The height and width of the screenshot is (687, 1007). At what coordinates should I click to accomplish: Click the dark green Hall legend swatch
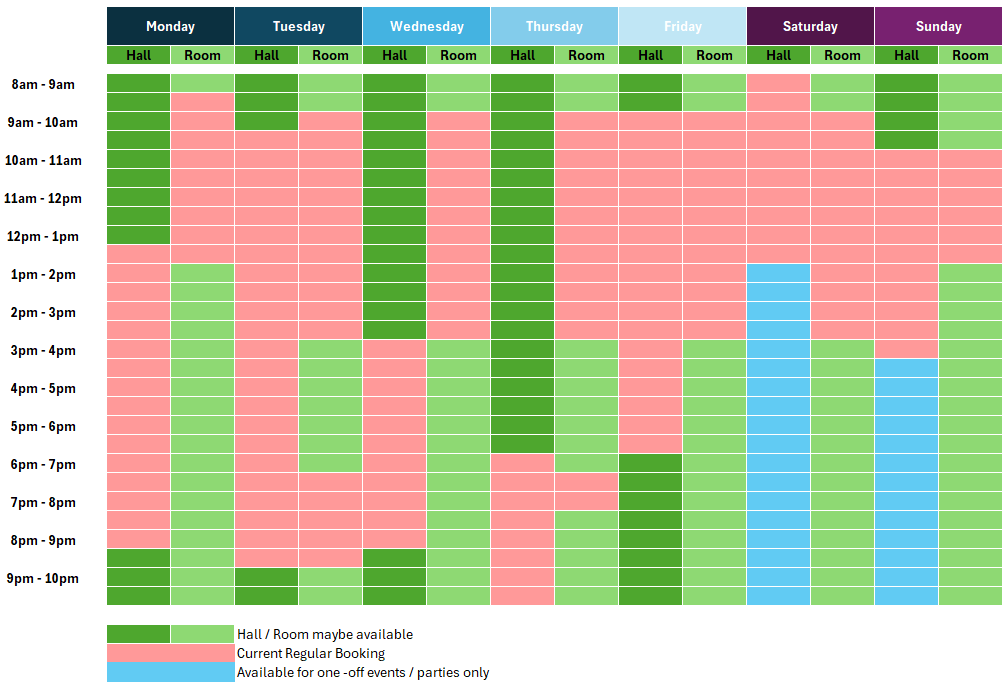click(138, 634)
